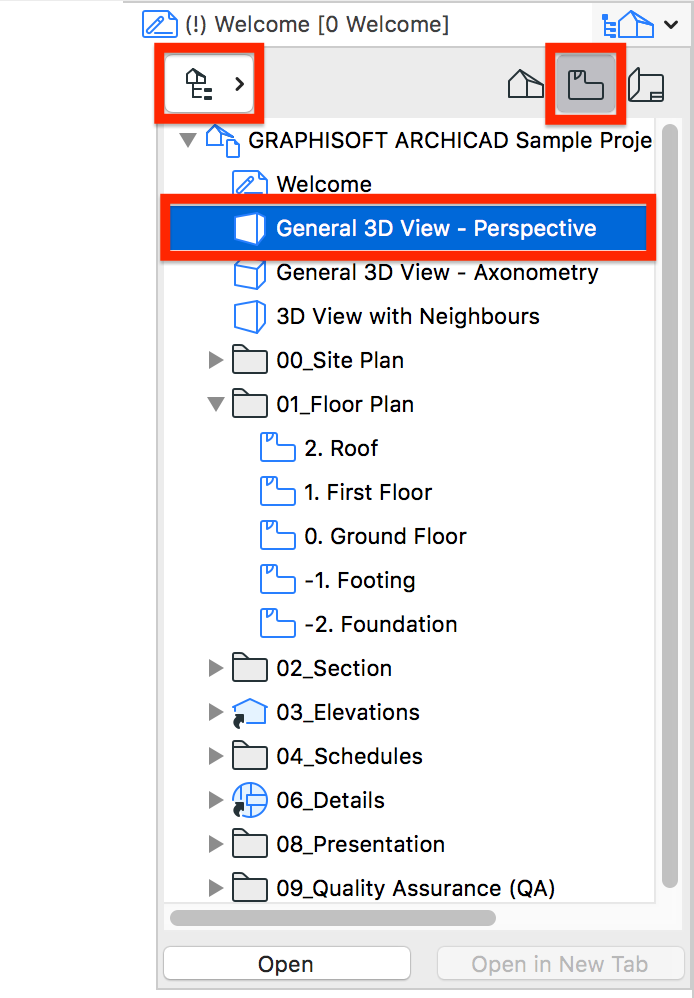
Task: Expand the 00_Site Plan folder
Action: point(216,360)
